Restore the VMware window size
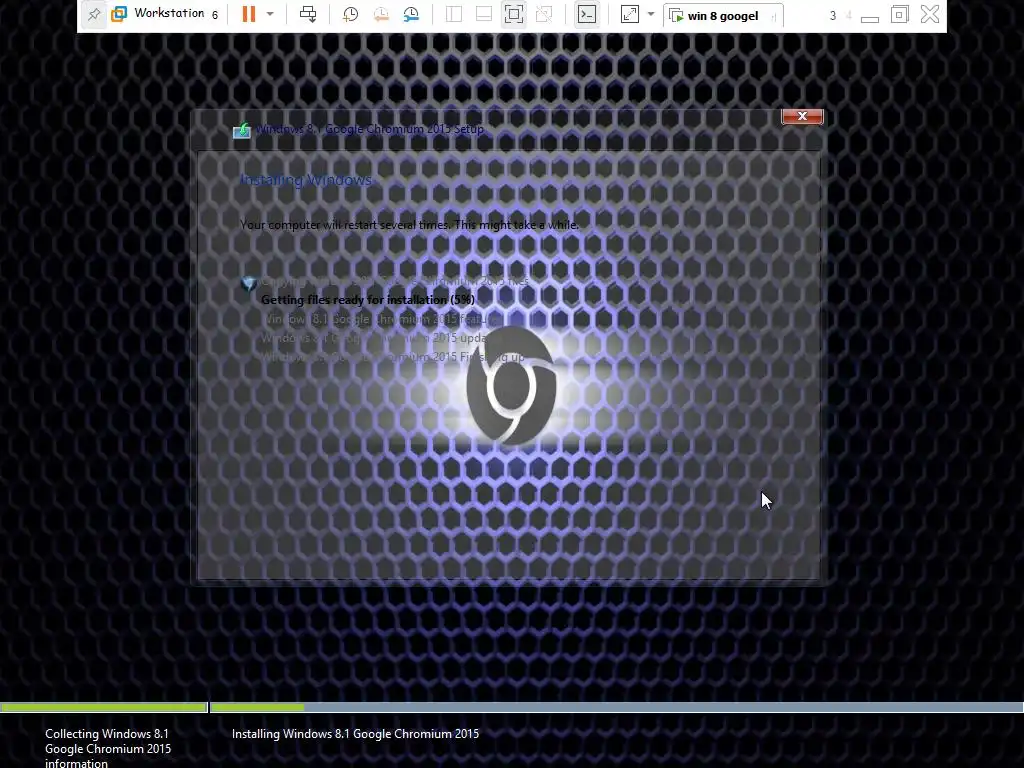The image size is (1024, 768). (x=900, y=14)
